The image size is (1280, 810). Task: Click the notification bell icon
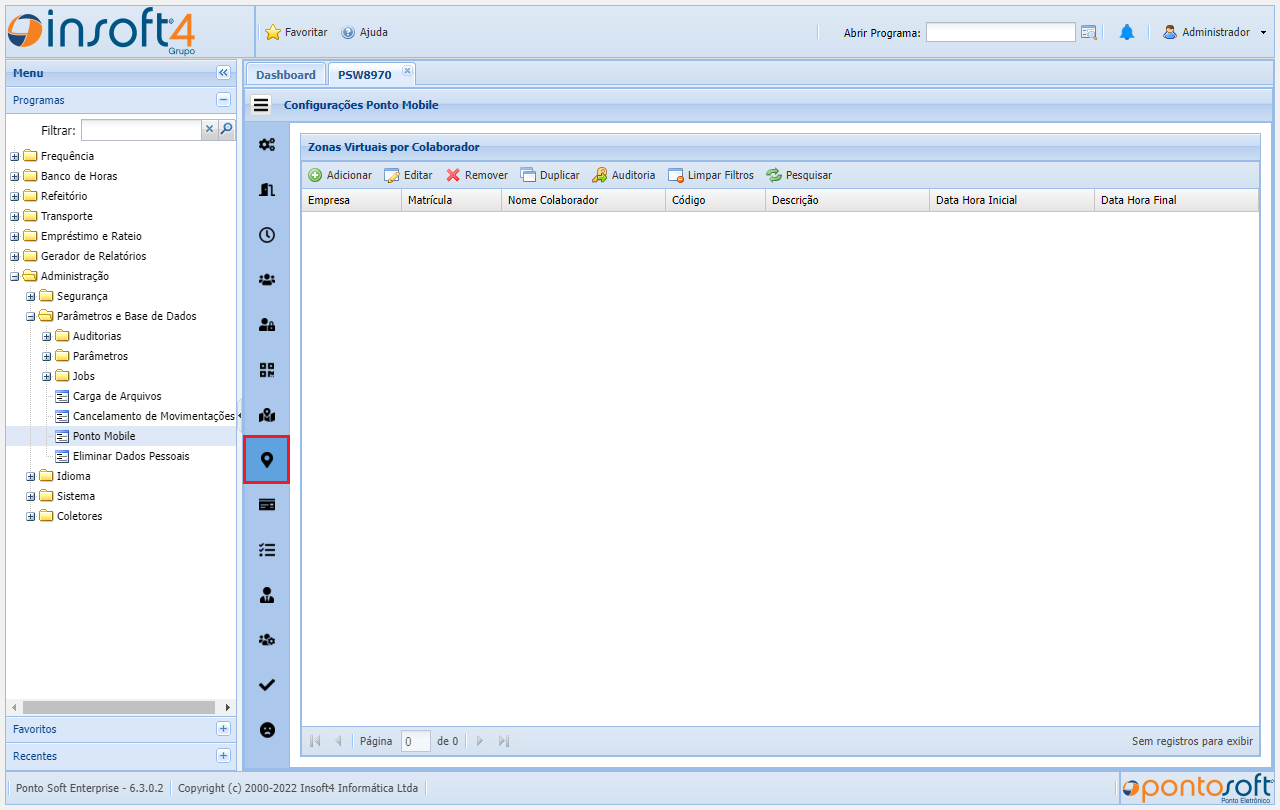[x=1127, y=33]
